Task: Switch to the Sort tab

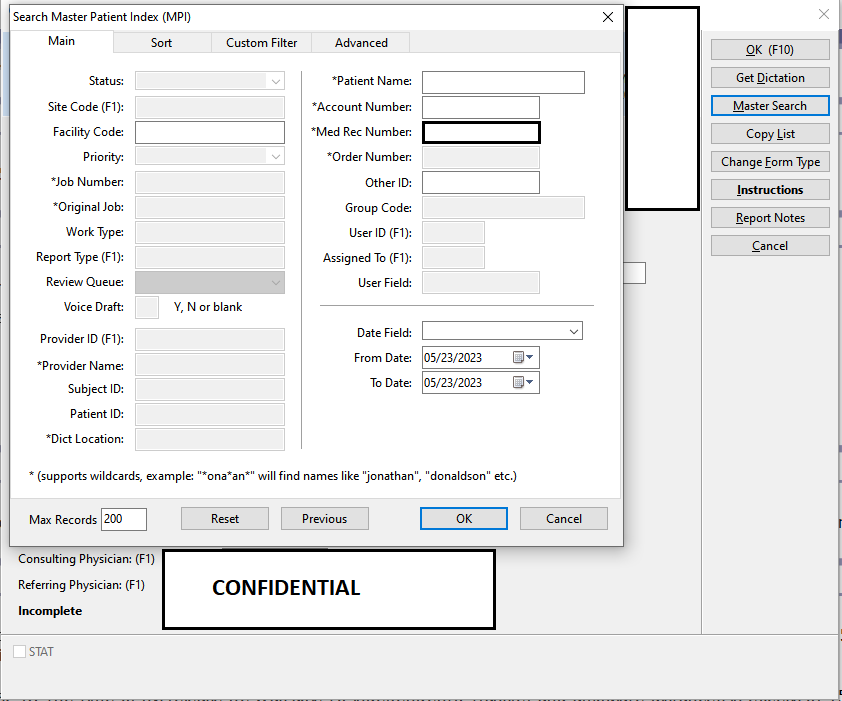Action: coord(162,42)
